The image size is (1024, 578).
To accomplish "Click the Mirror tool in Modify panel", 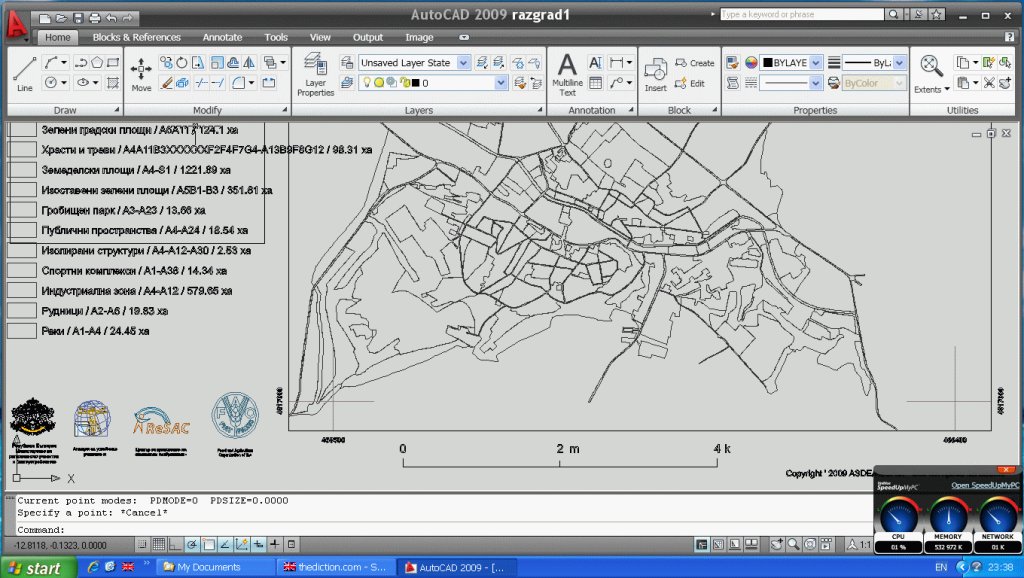I will coord(248,62).
